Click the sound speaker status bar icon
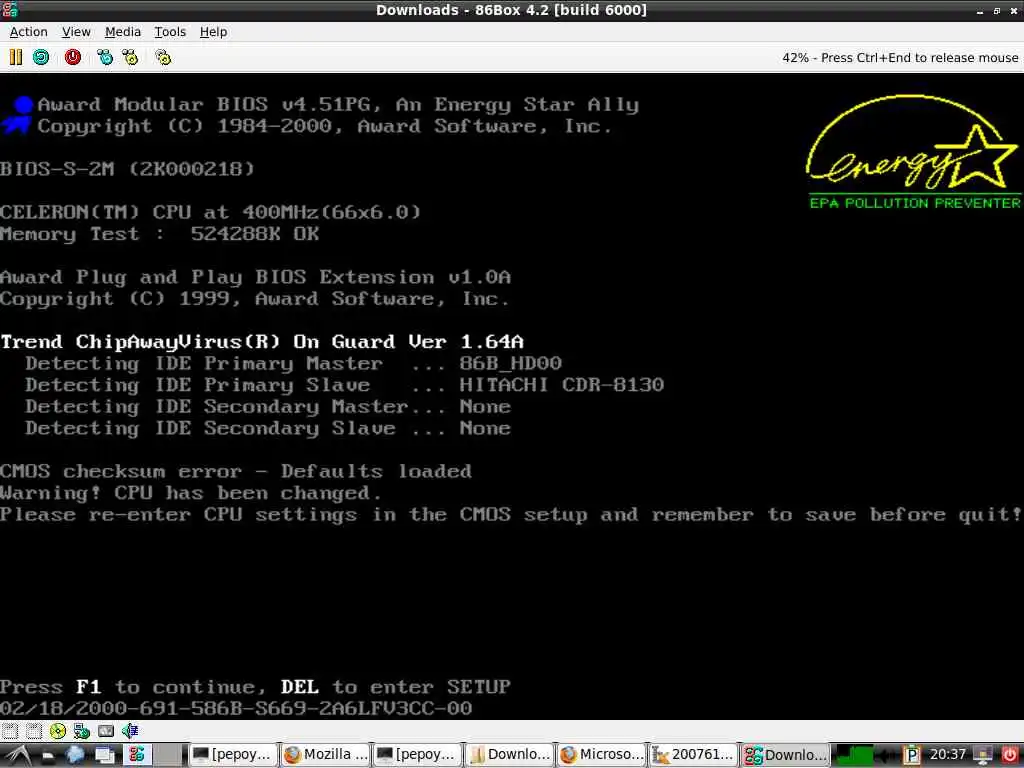Image resolution: width=1024 pixels, height=768 pixels. point(130,731)
